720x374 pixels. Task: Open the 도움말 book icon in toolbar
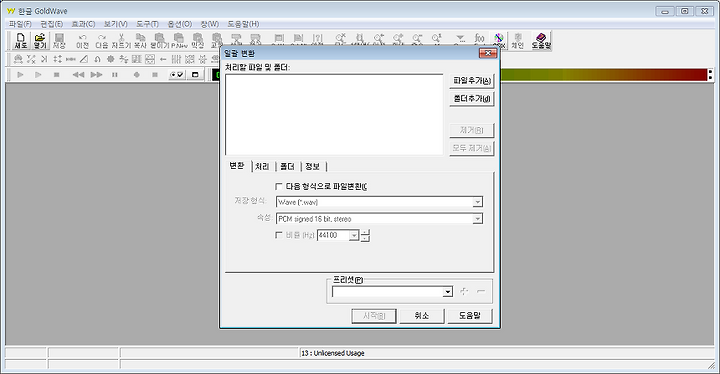point(541,40)
